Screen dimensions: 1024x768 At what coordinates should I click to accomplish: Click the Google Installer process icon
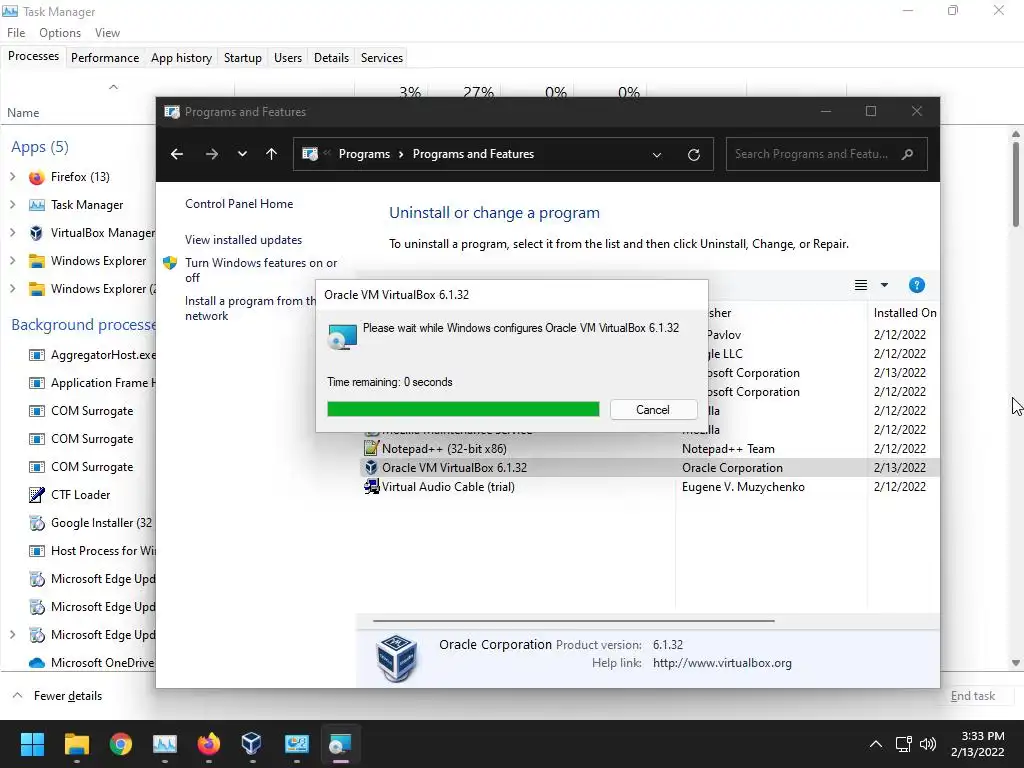coord(37,523)
